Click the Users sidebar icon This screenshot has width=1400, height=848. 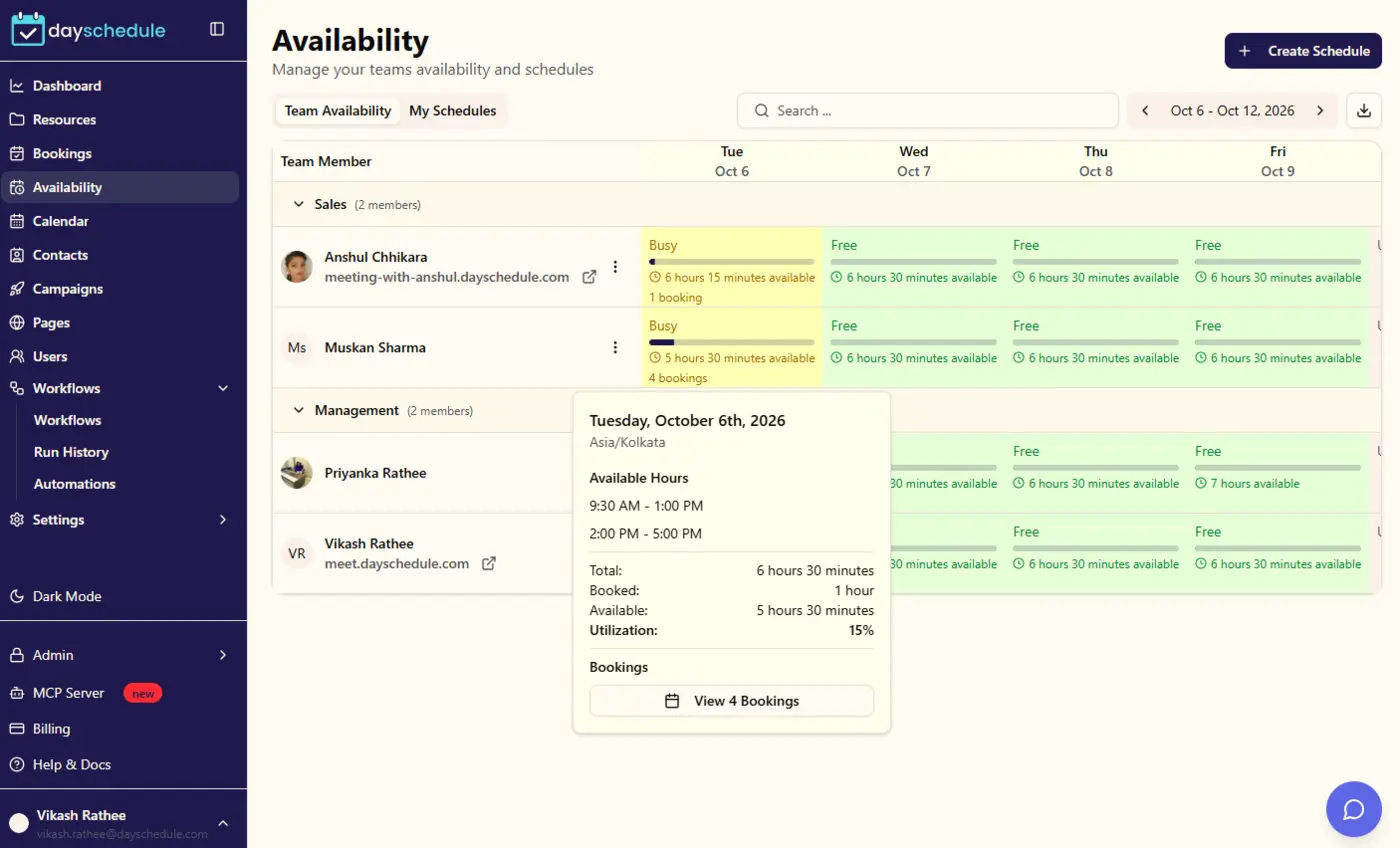pos(17,356)
